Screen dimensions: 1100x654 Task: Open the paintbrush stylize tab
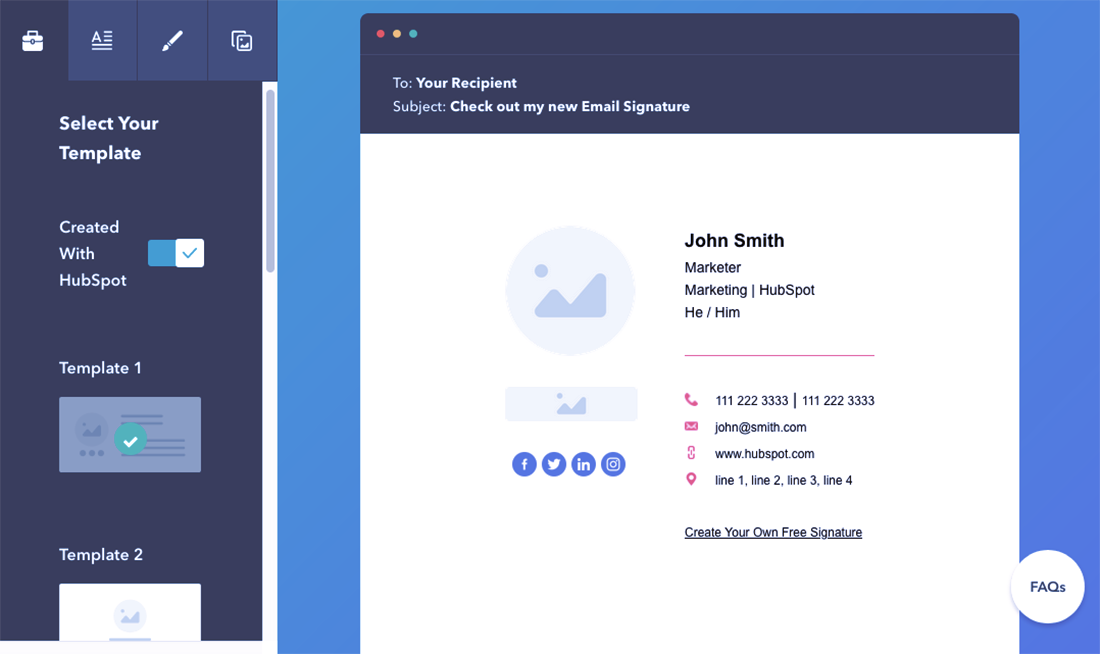[172, 41]
